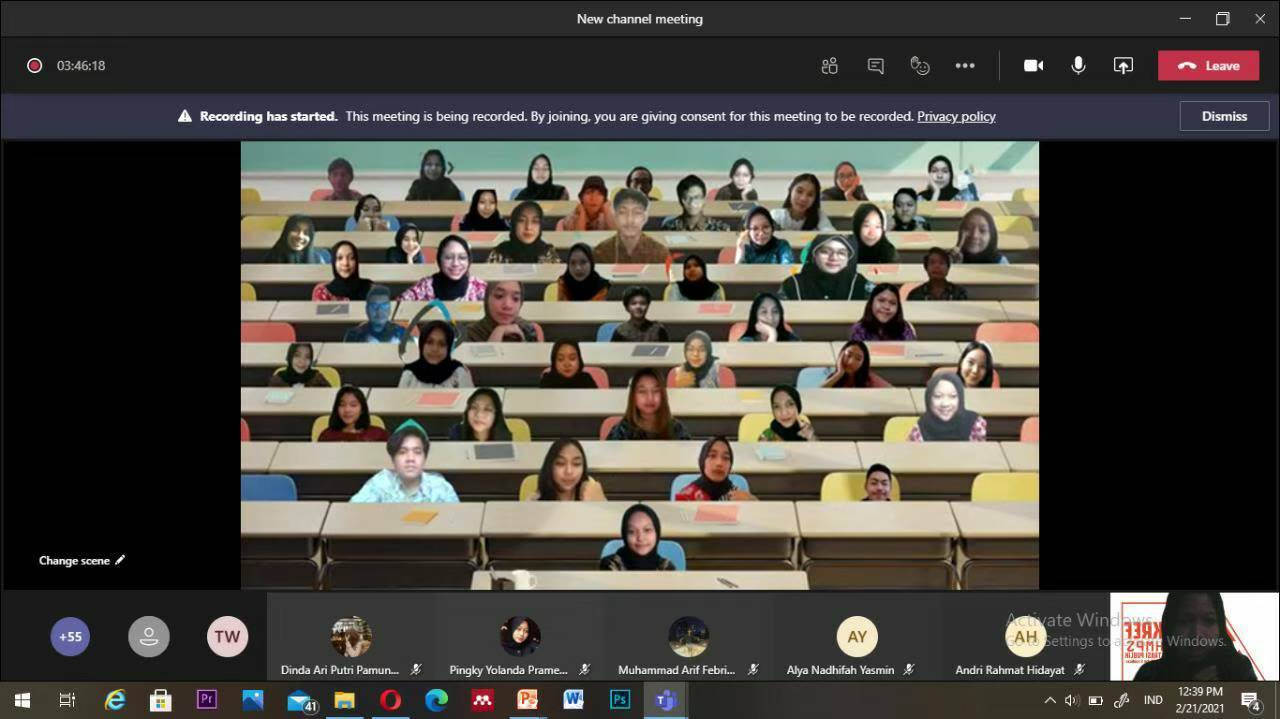
Task: Select the TW participant avatar
Action: pyautogui.click(x=227, y=636)
